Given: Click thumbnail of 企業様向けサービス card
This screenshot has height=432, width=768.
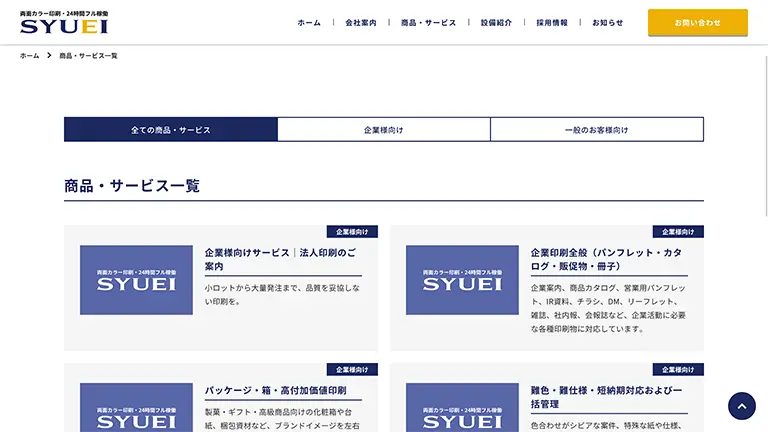Looking at the screenshot, I should coord(136,280).
